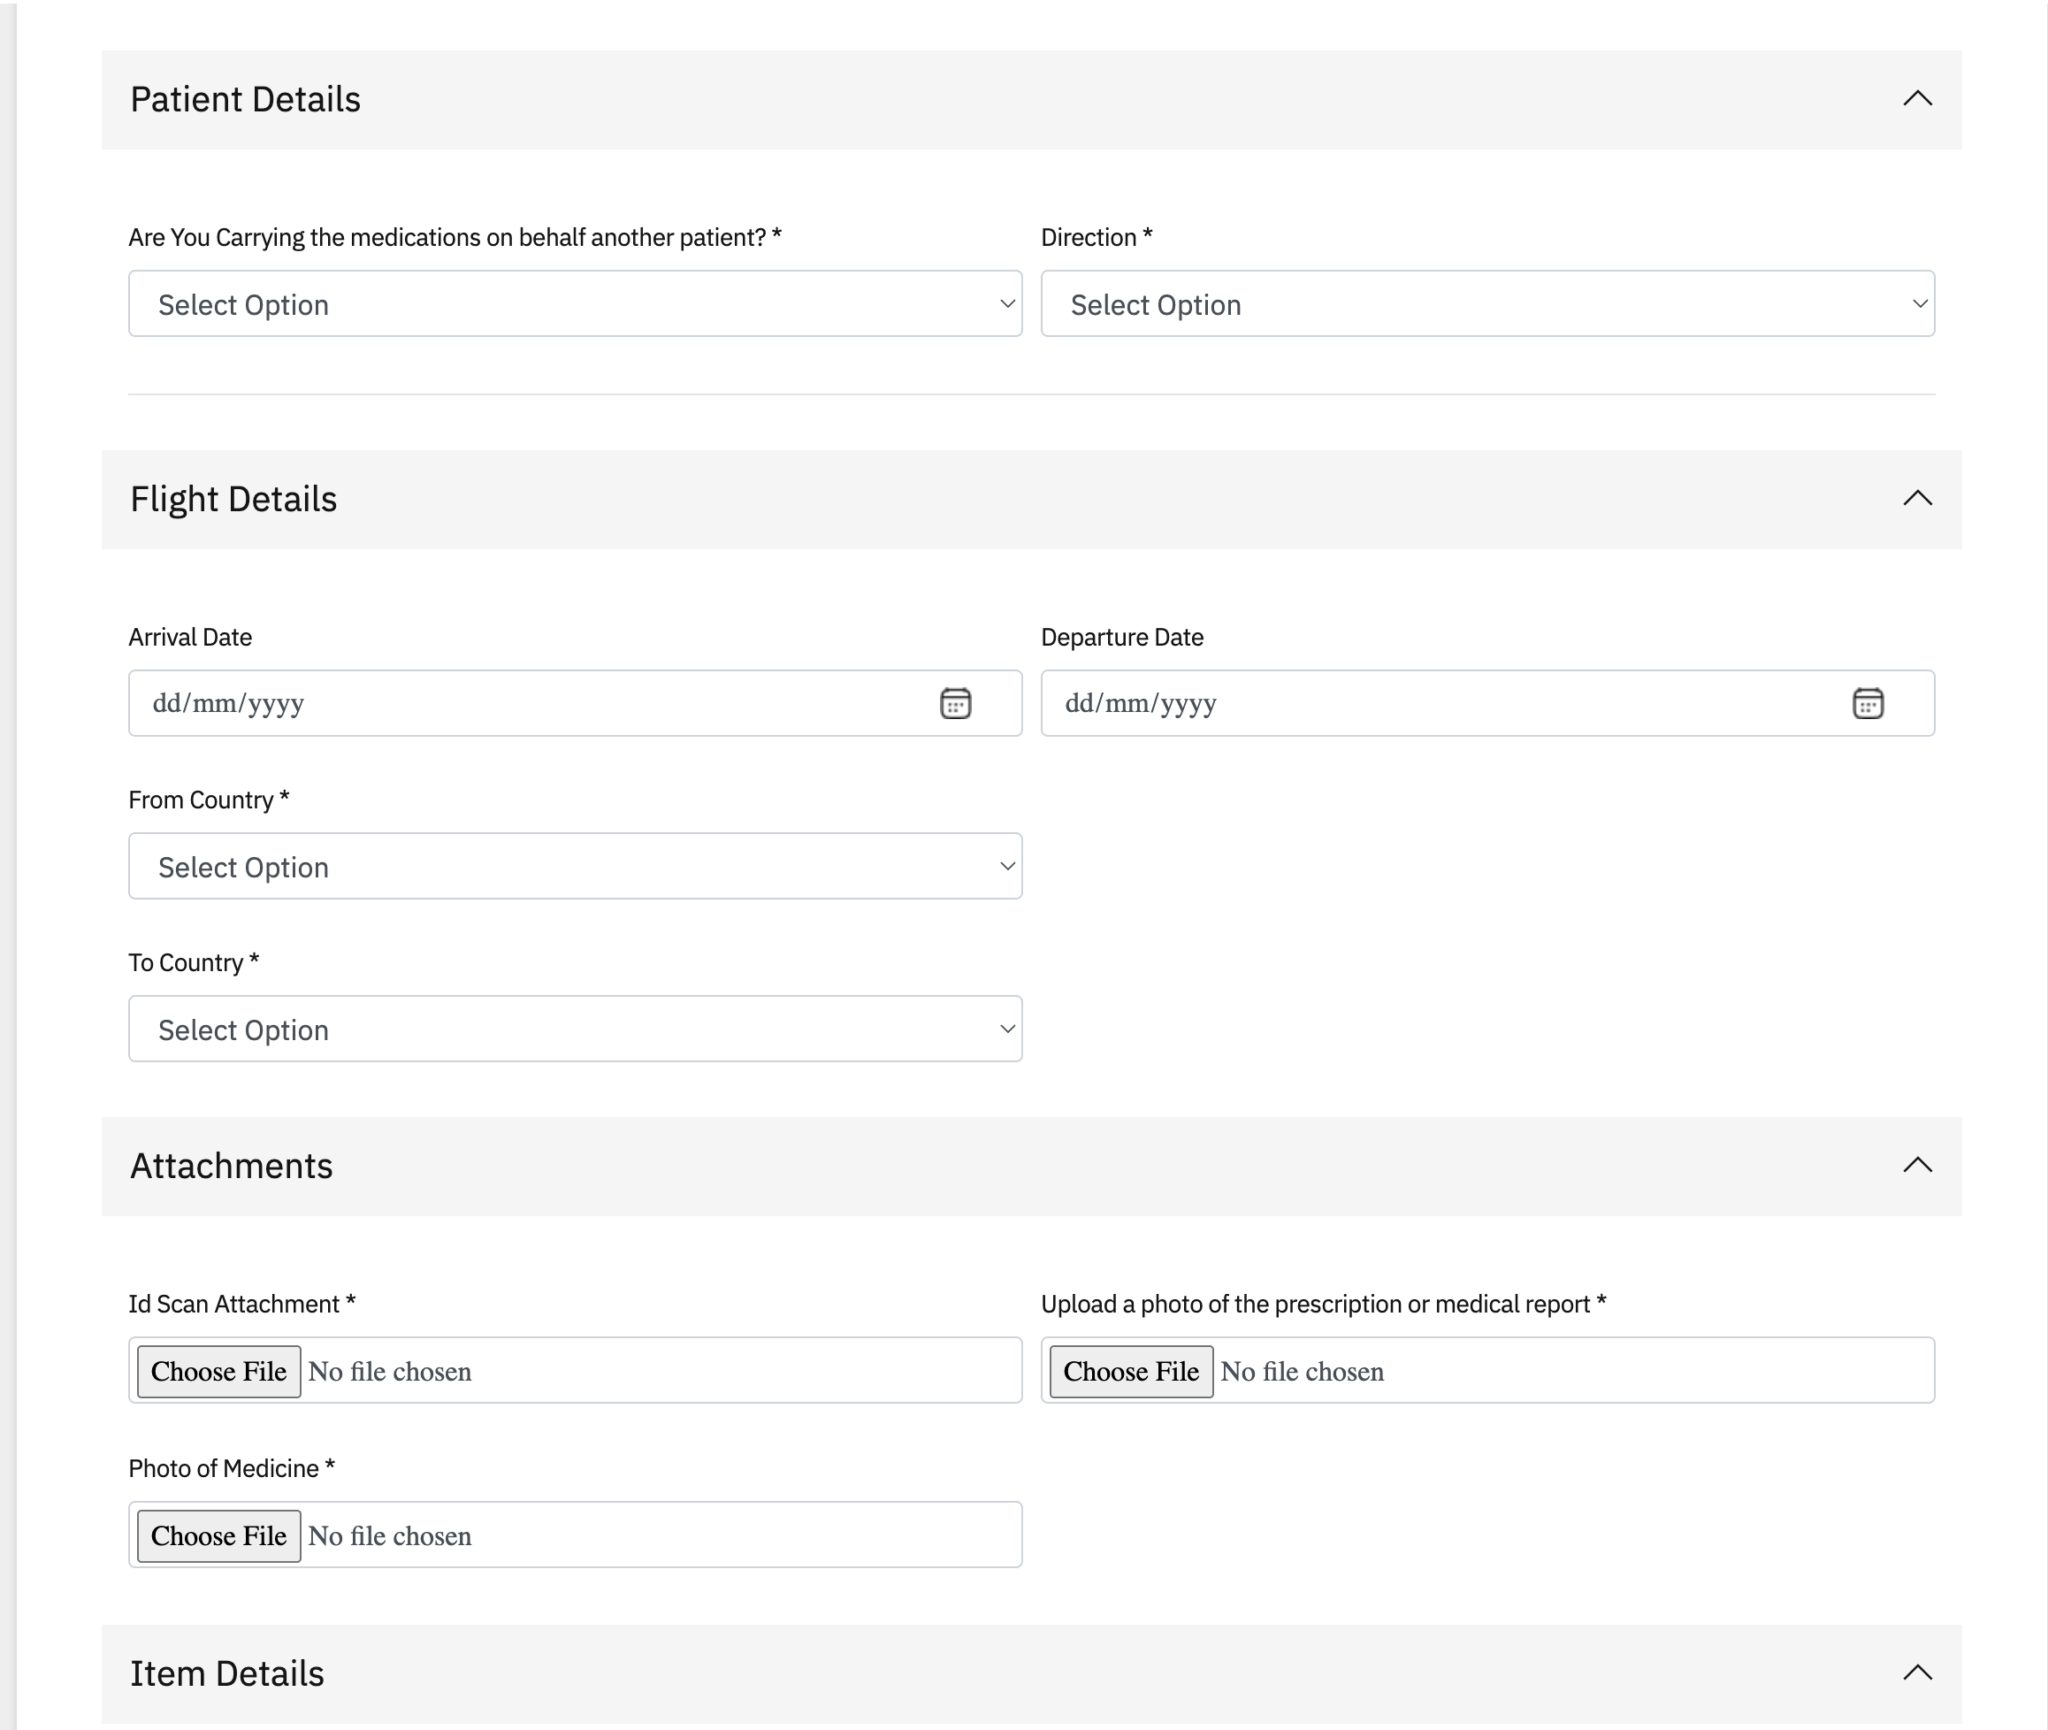Click the Flight Details header title
Screen dimensions: 2048x1730
pyautogui.click(x=234, y=499)
